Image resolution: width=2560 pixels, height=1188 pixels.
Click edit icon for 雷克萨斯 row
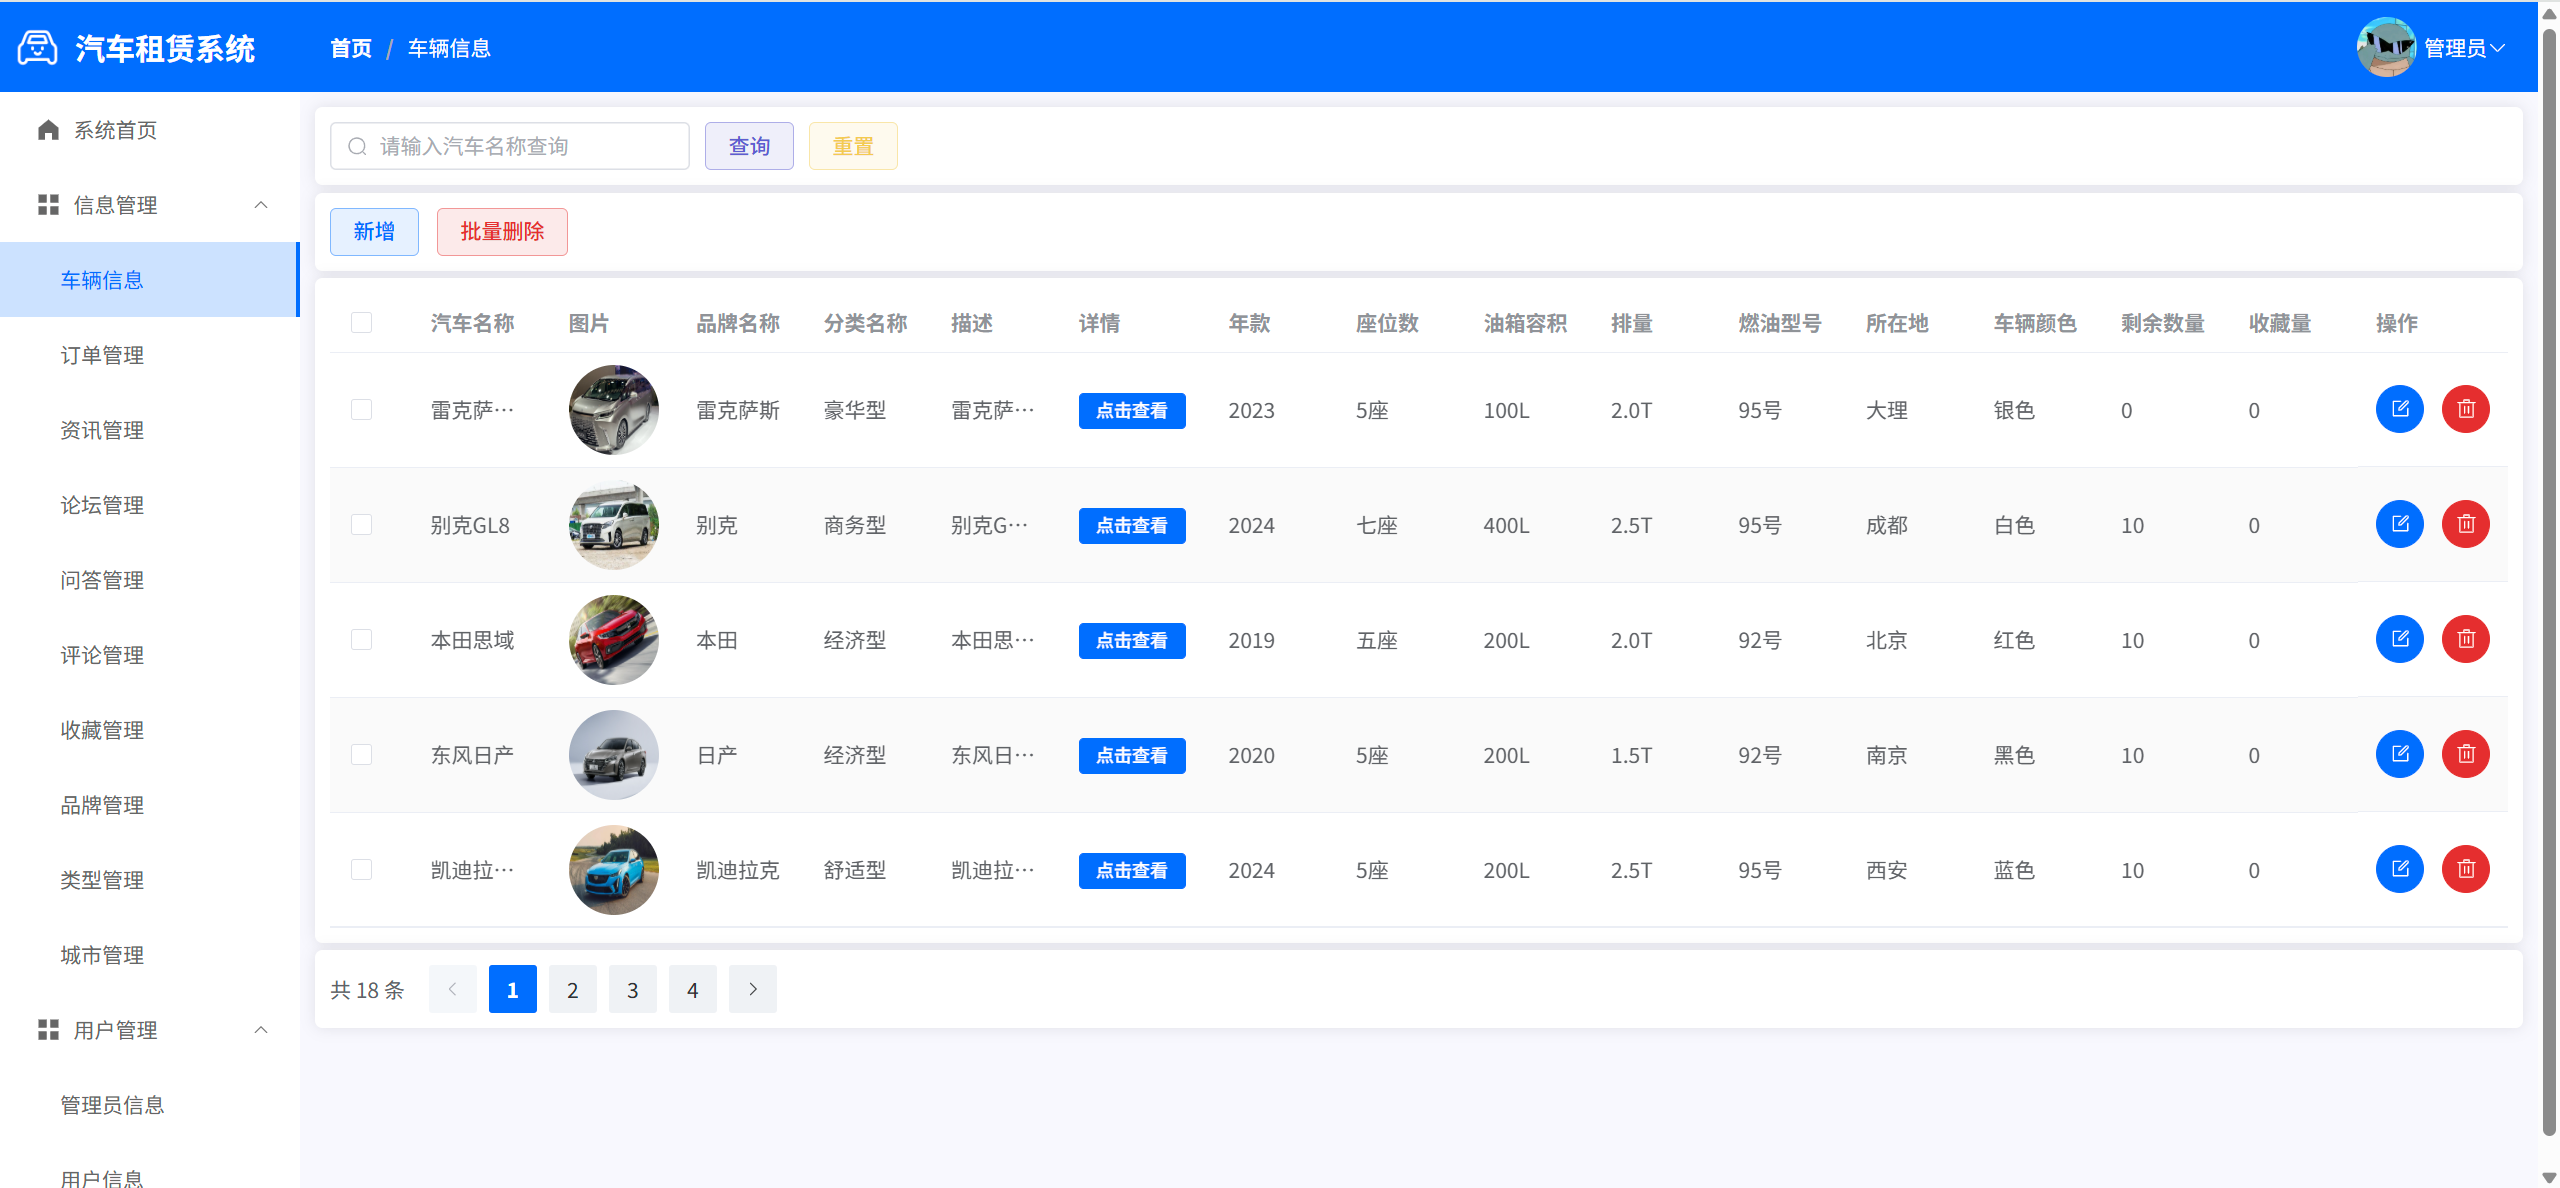pyautogui.click(x=2399, y=409)
